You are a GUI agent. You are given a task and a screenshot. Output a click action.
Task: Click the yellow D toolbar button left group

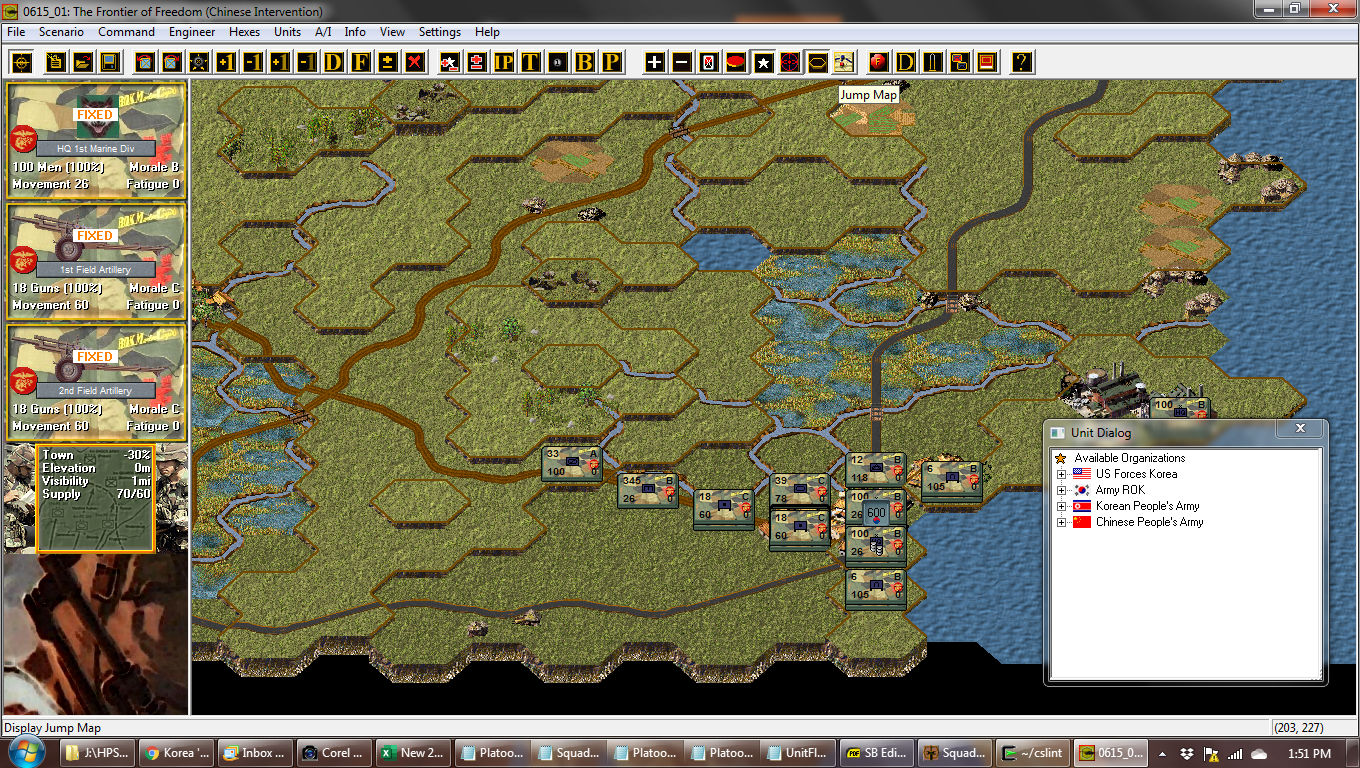334,62
